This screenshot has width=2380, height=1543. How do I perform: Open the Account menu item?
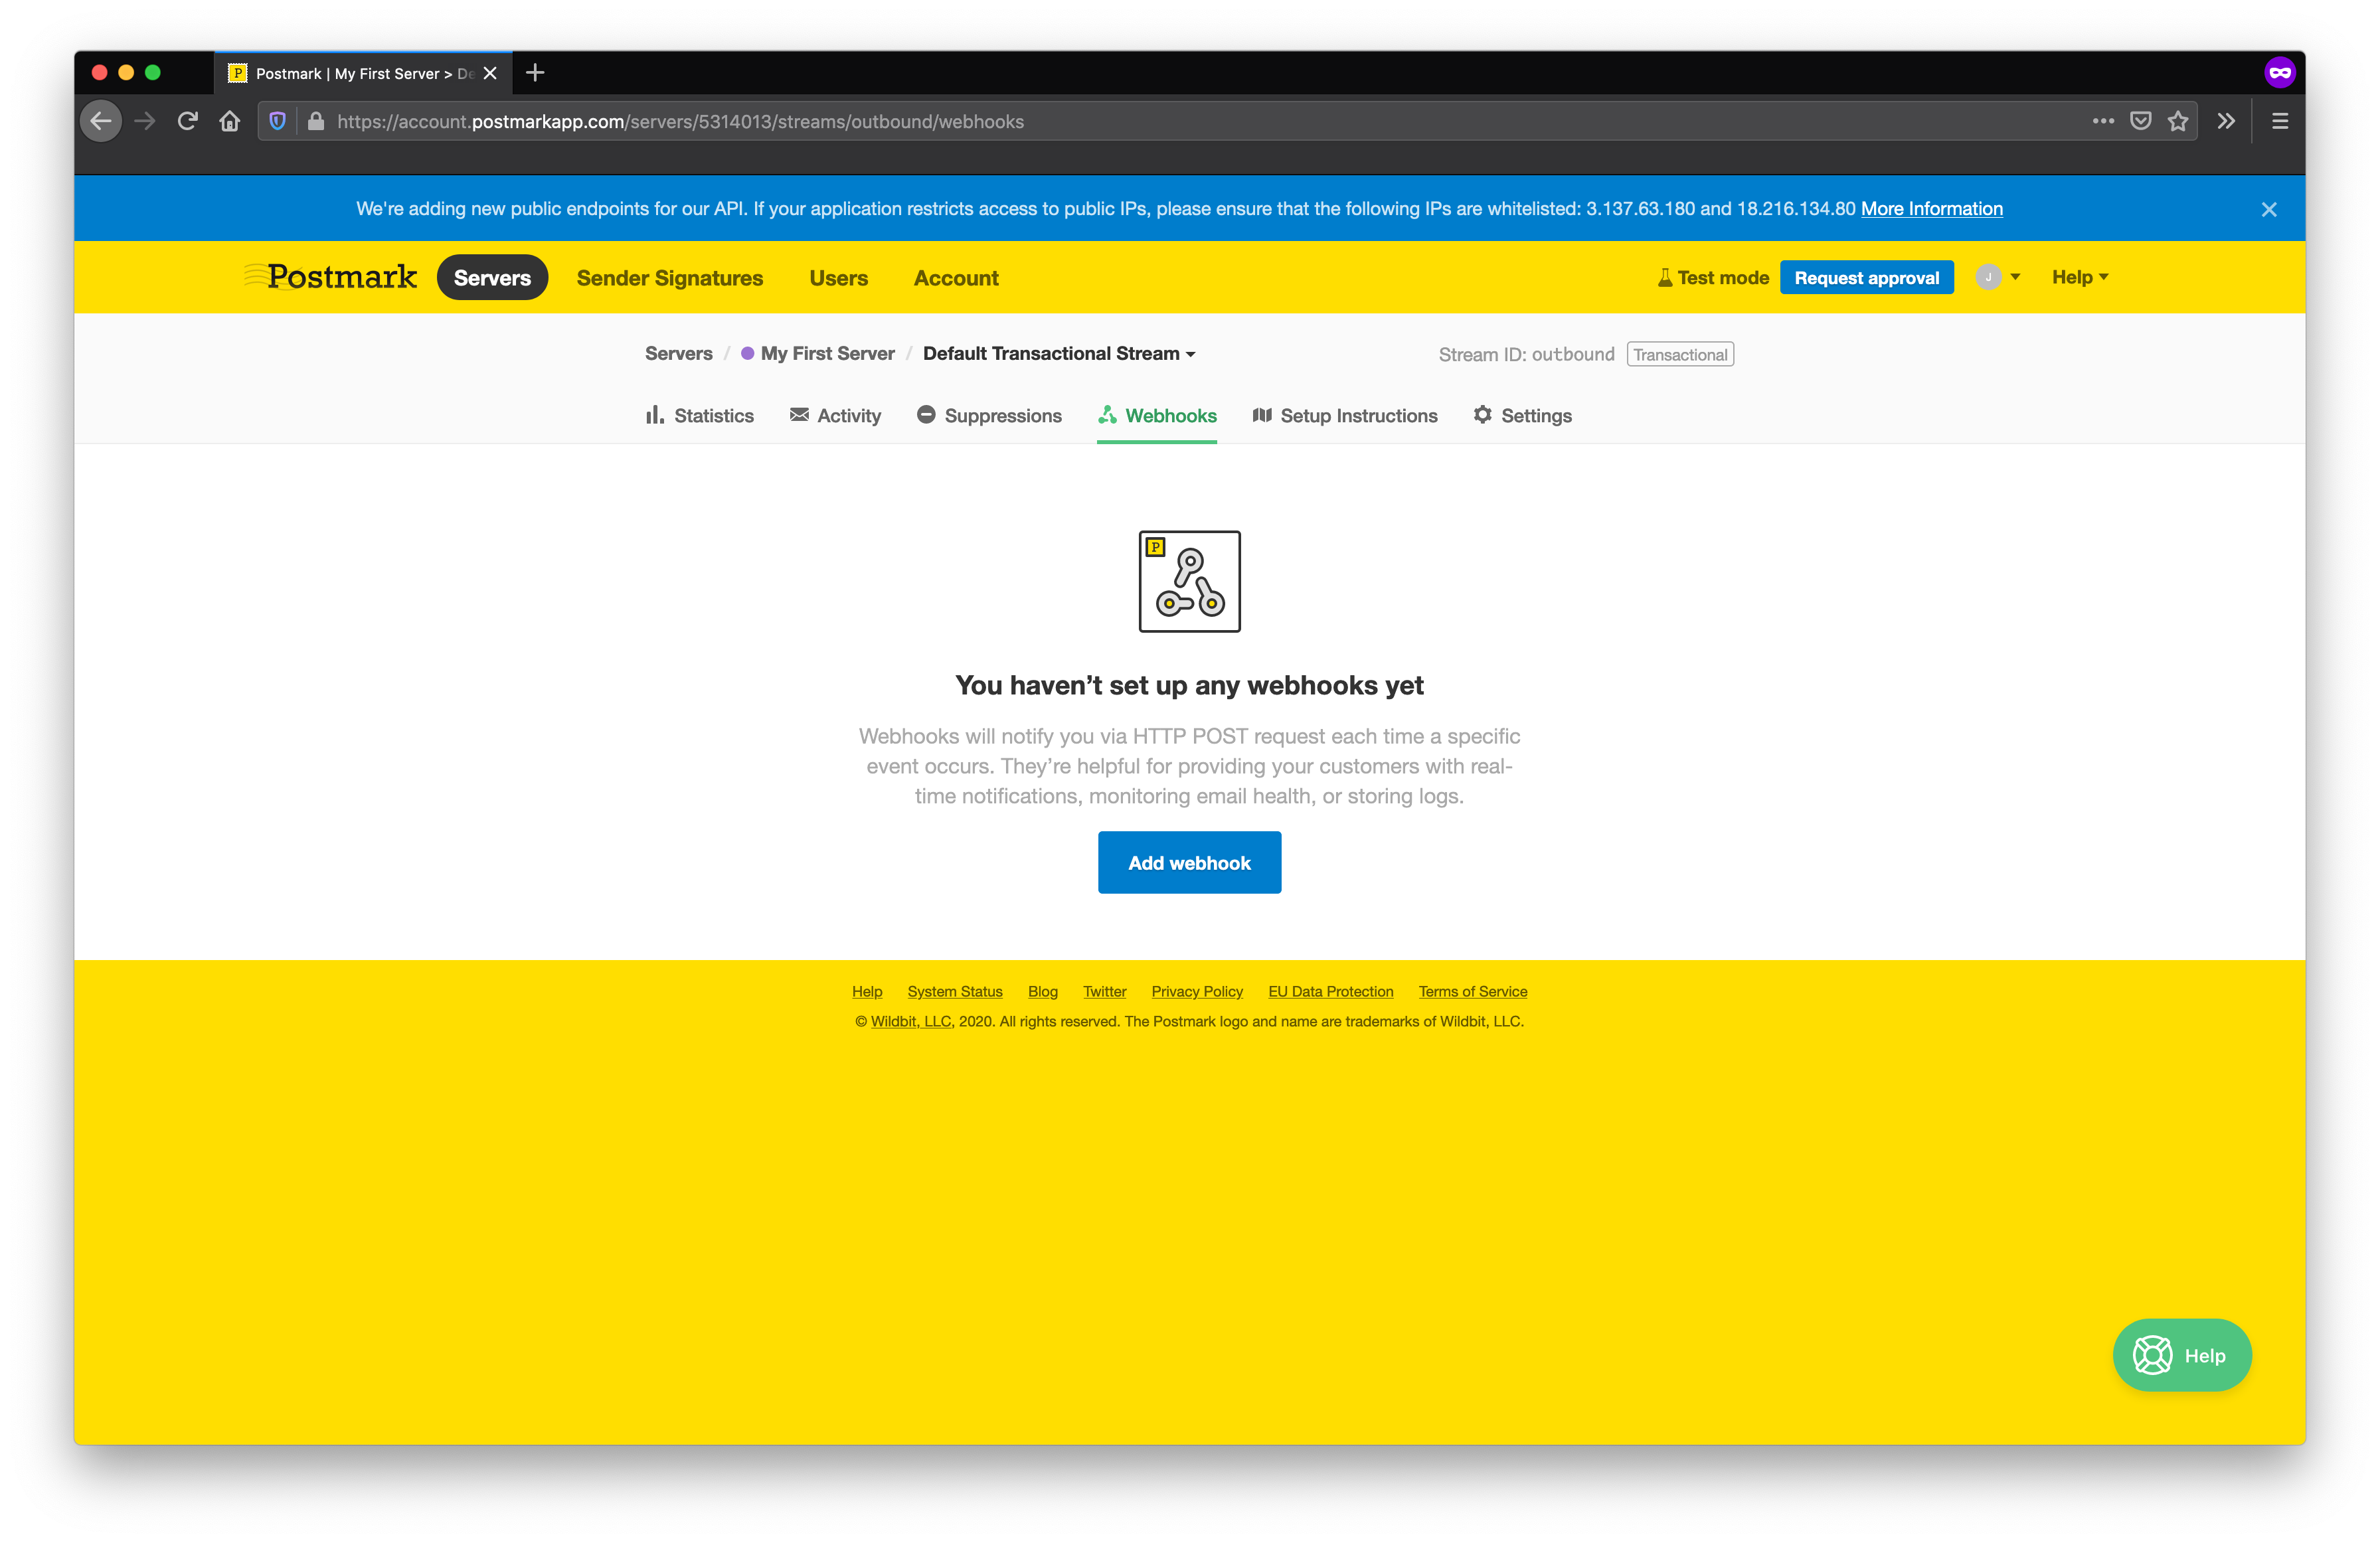[956, 278]
